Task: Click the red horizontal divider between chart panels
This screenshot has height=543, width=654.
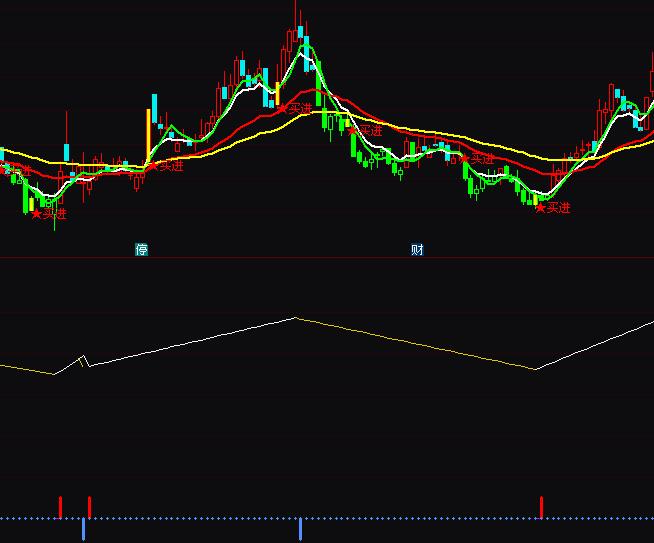Action: [x=327, y=258]
